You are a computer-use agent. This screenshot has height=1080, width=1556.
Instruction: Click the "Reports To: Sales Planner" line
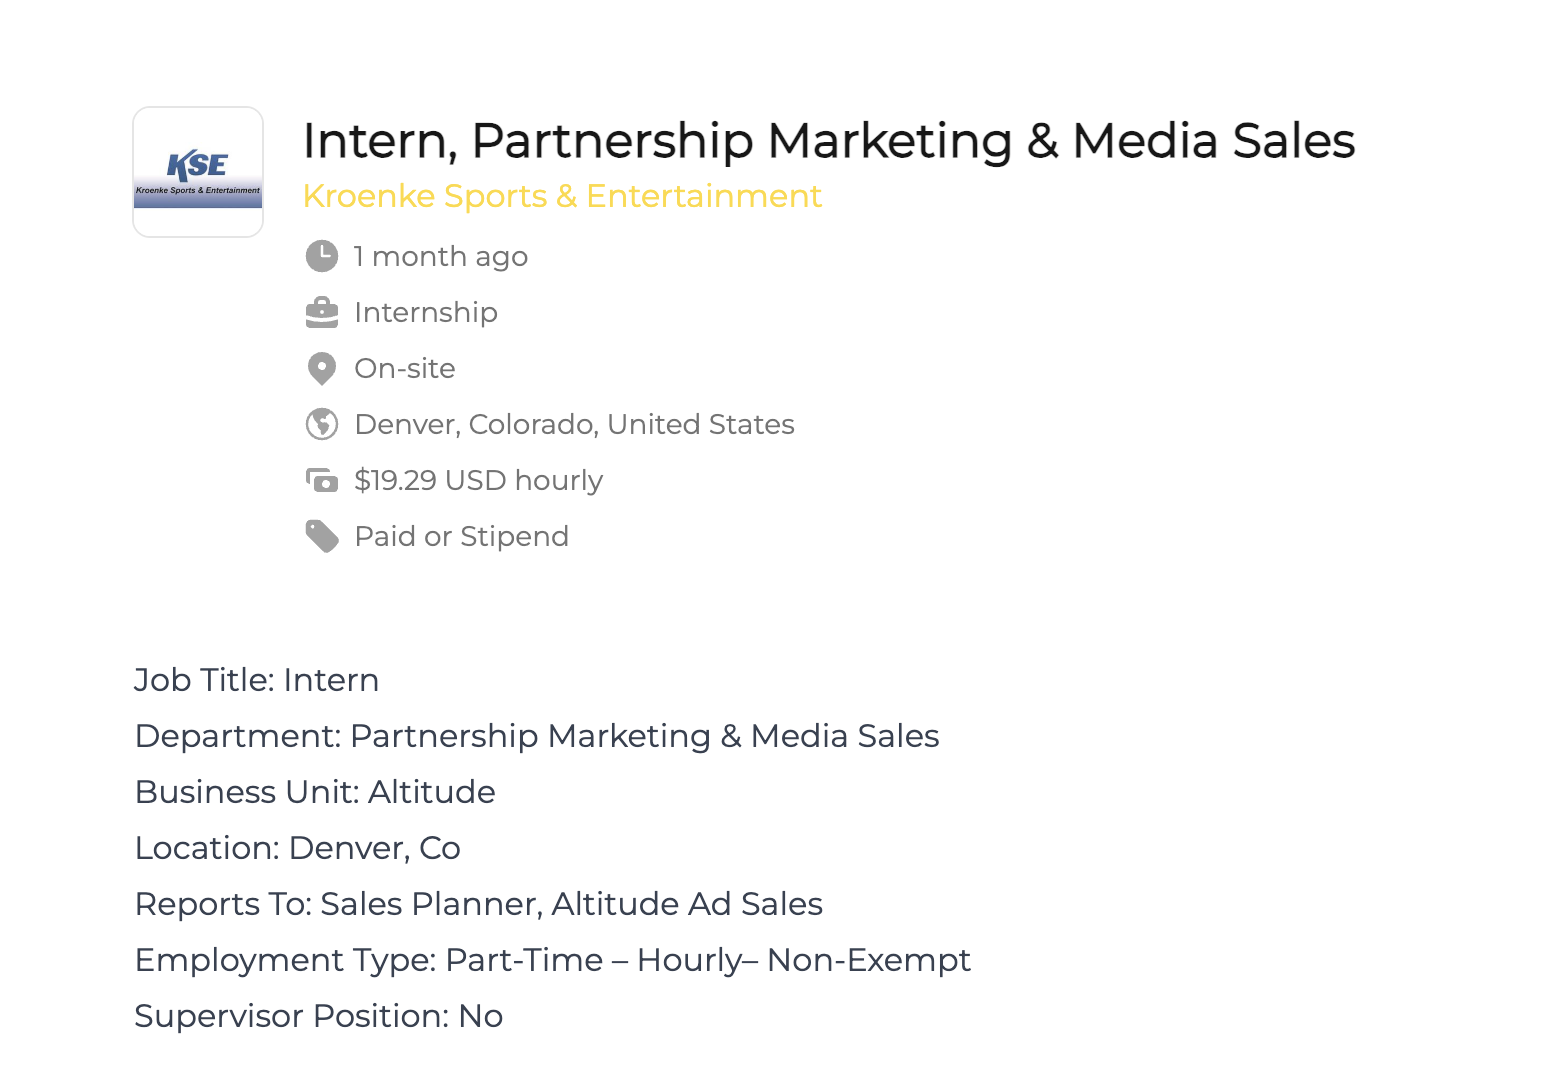[478, 904]
